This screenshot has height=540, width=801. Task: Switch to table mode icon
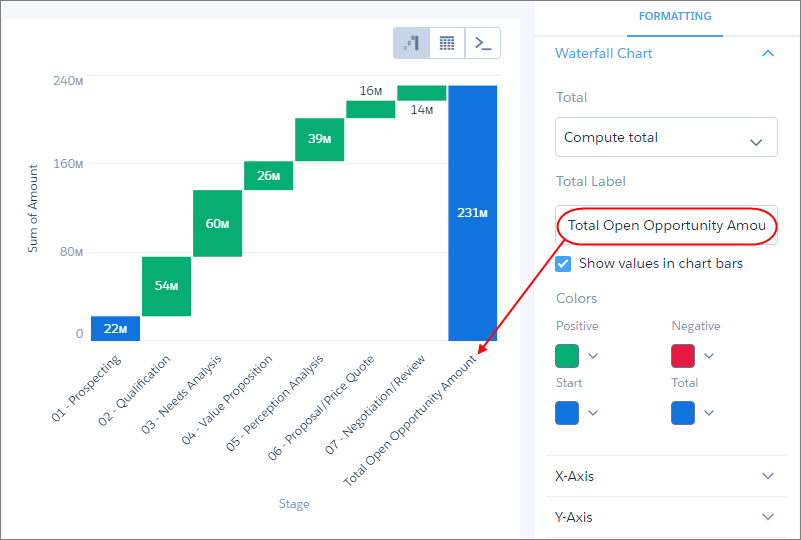447,43
